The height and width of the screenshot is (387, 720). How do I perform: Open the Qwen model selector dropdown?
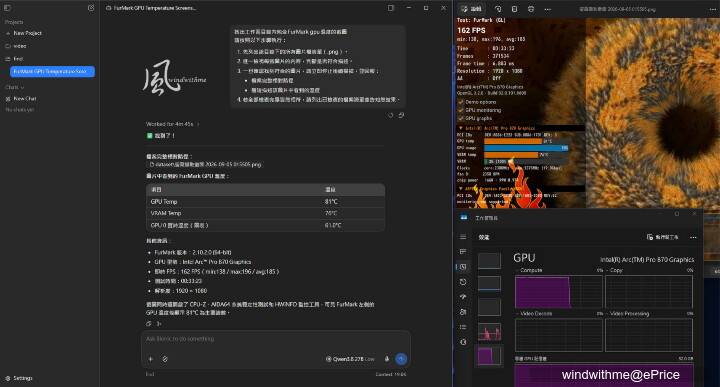coord(350,359)
